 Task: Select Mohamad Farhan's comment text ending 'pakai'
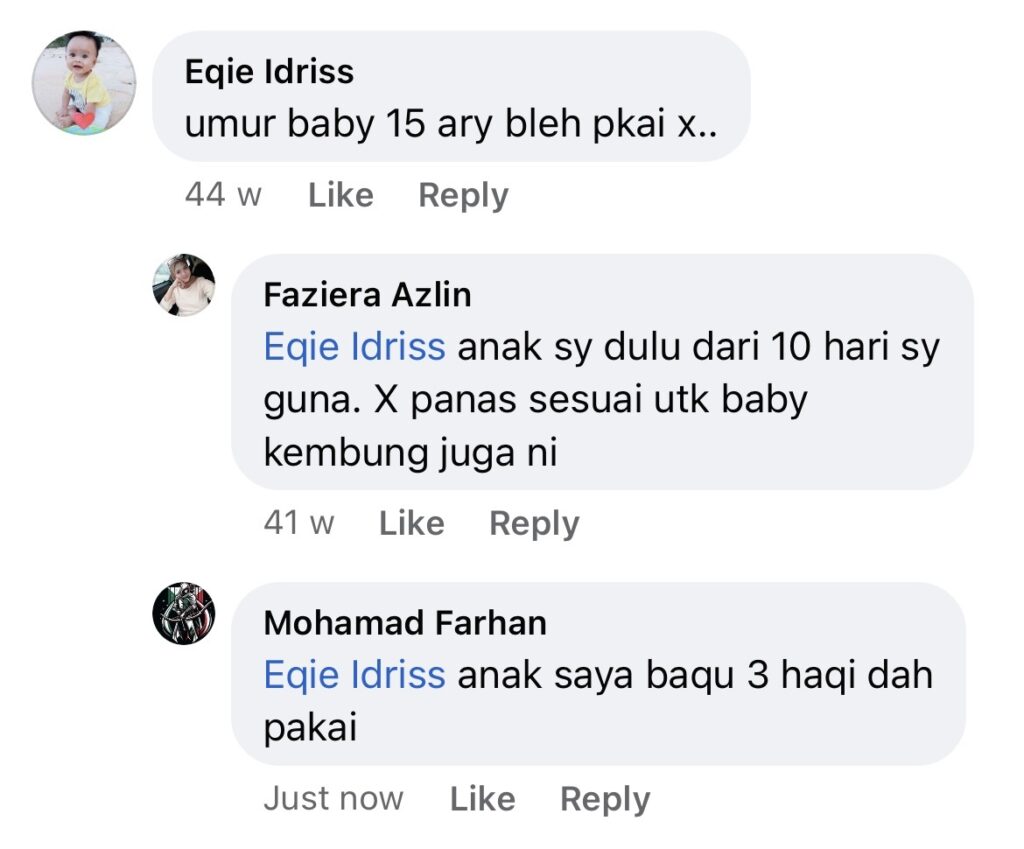click(310, 729)
